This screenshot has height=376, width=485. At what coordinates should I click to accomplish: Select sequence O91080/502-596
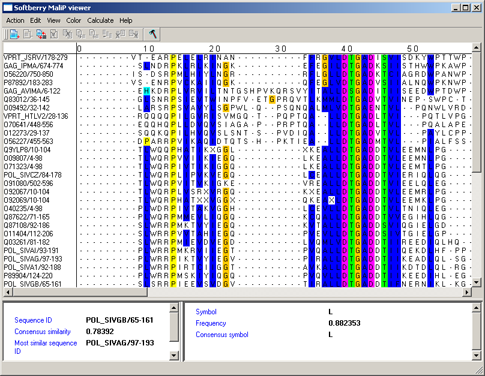click(28, 183)
